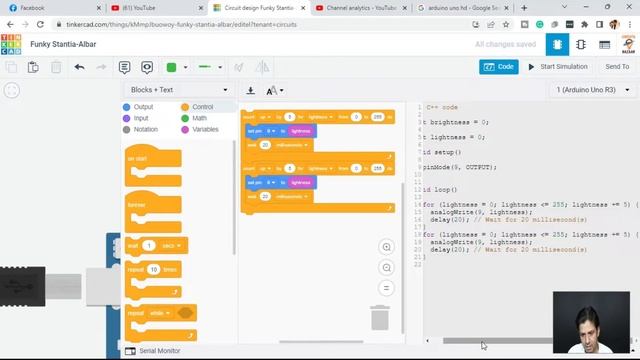640x360 pixels.
Task: Switch to the arduino uno hd Google tab
Action: click(463, 8)
